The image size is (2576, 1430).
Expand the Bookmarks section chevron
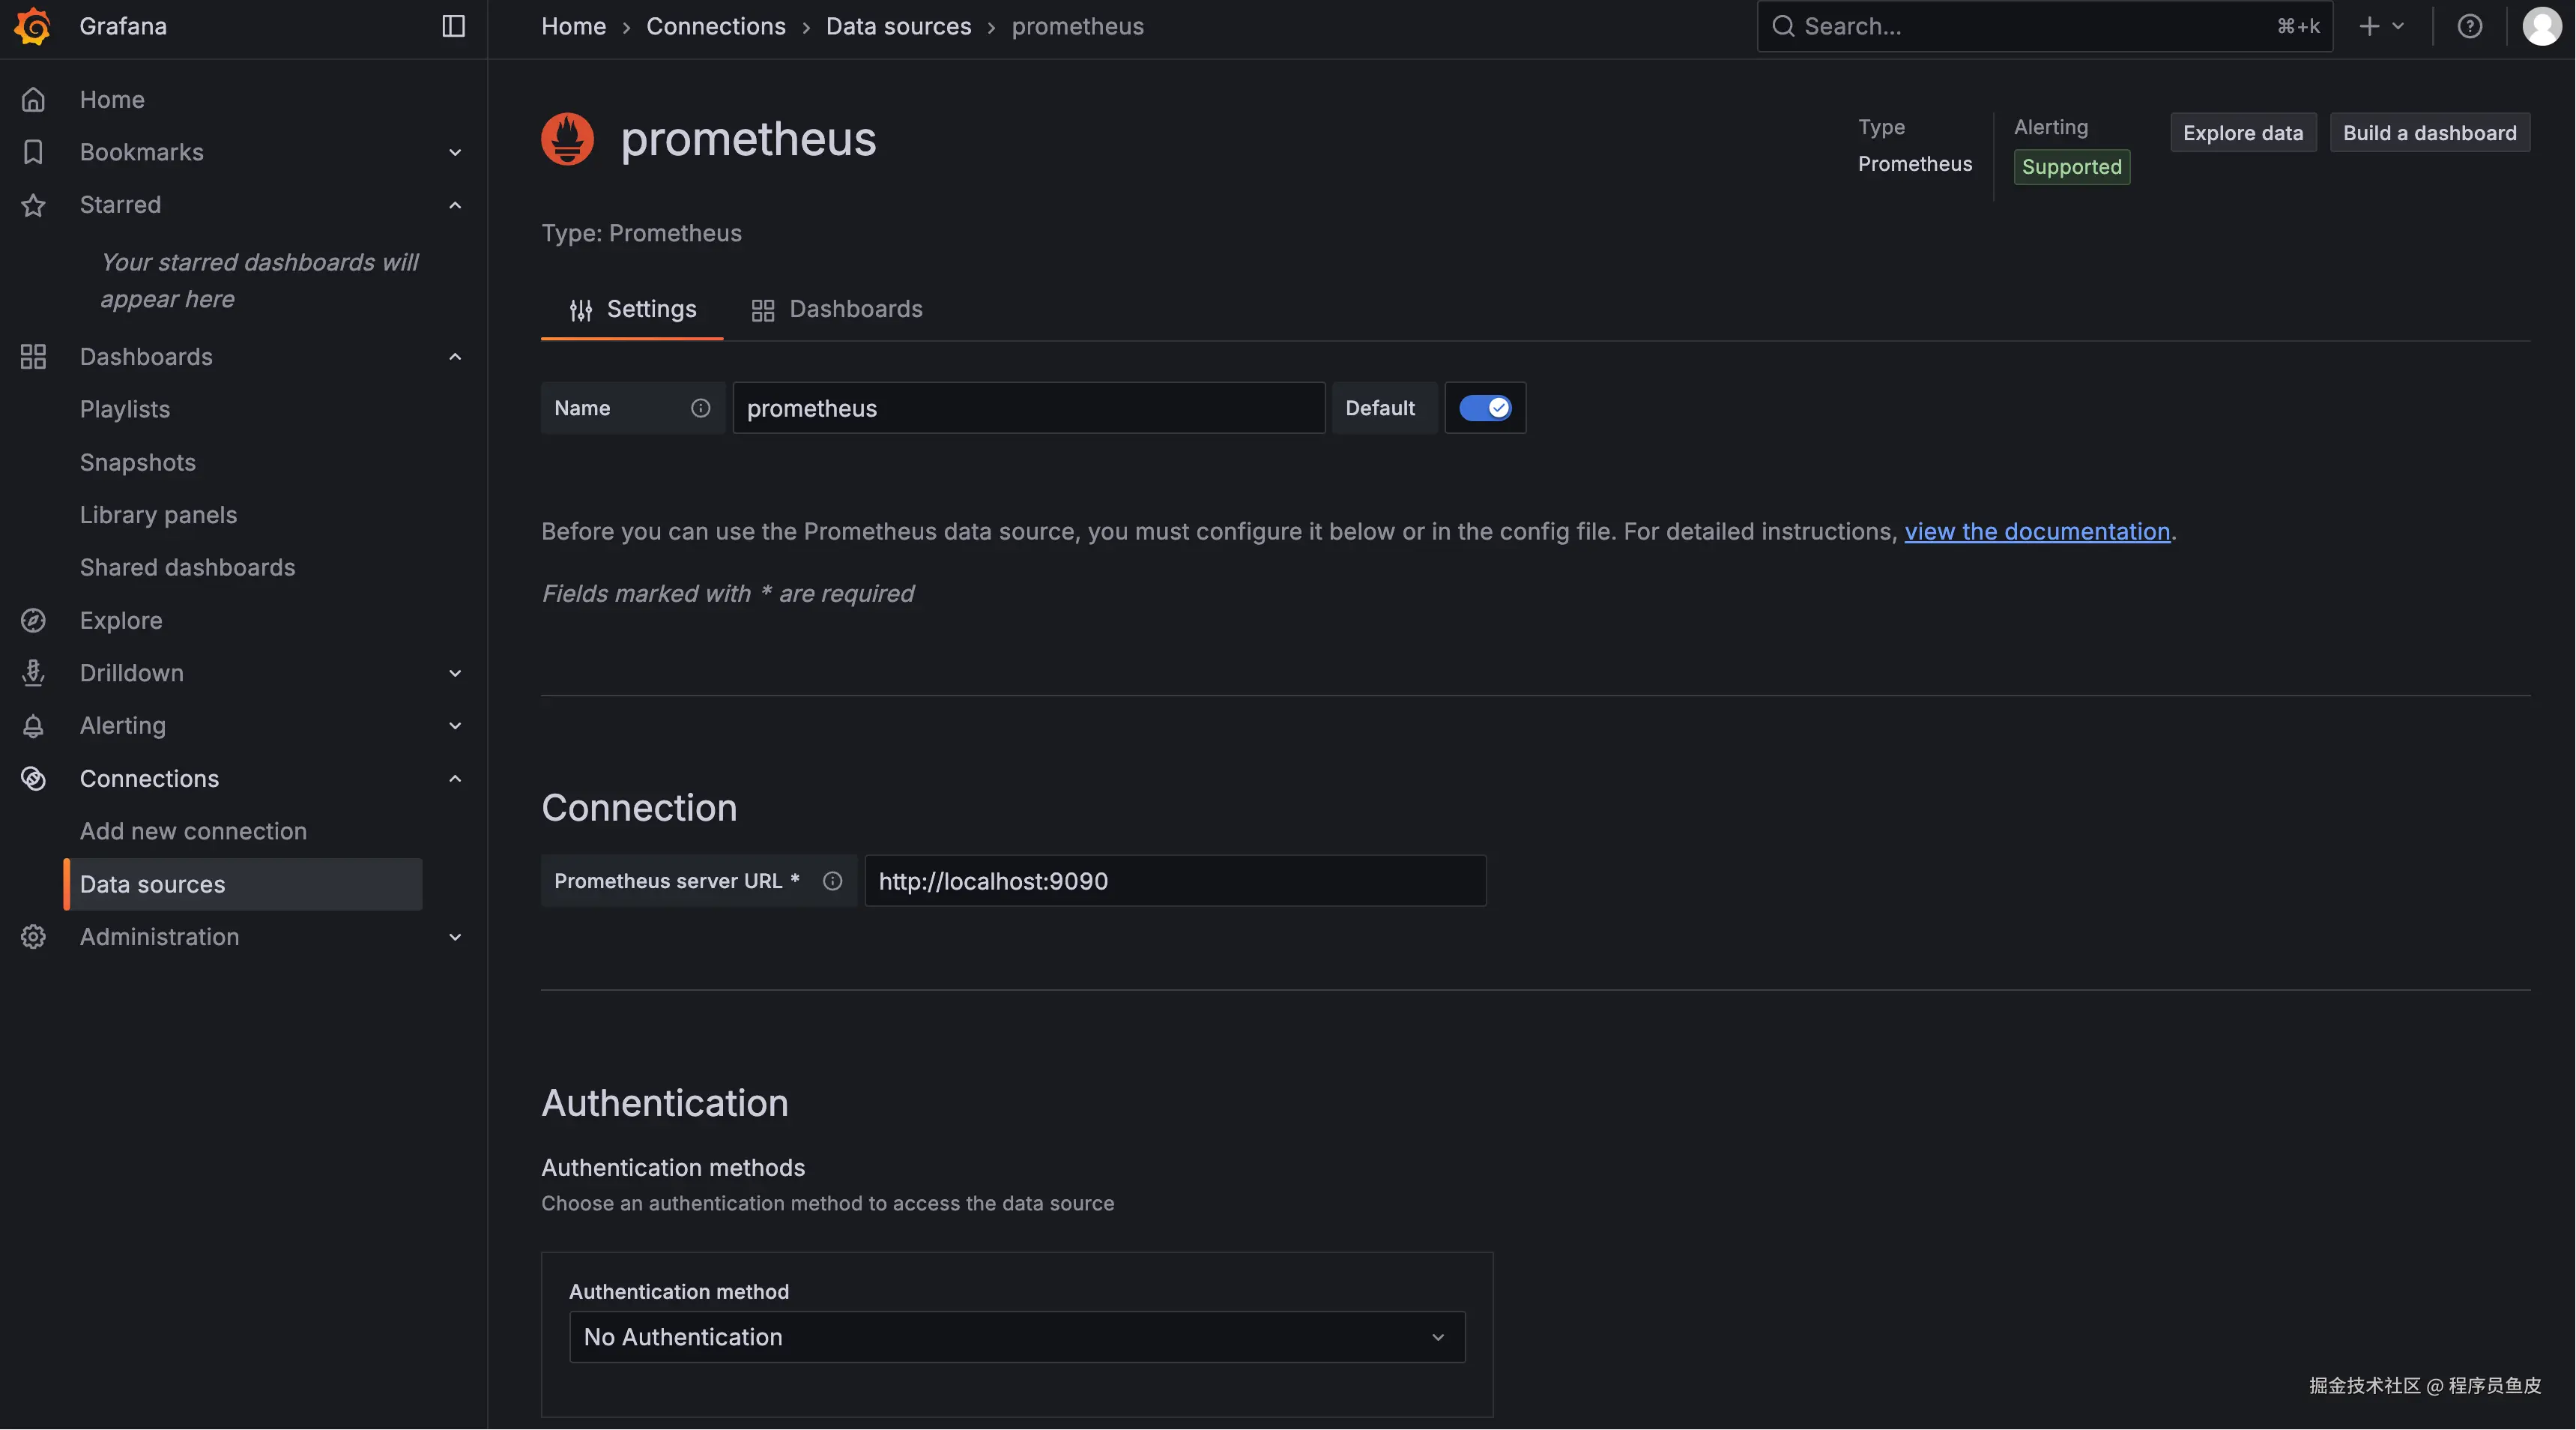(455, 152)
